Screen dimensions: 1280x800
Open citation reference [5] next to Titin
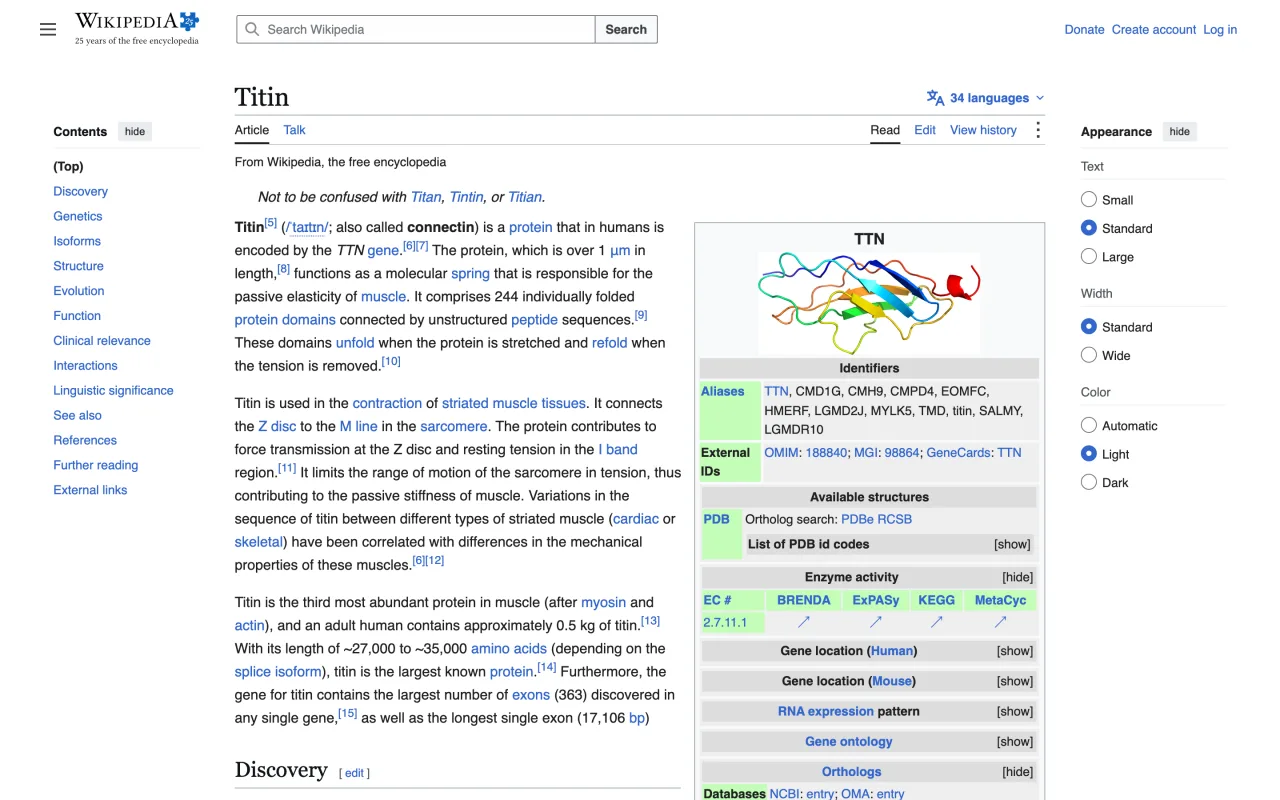pyautogui.click(x=271, y=223)
